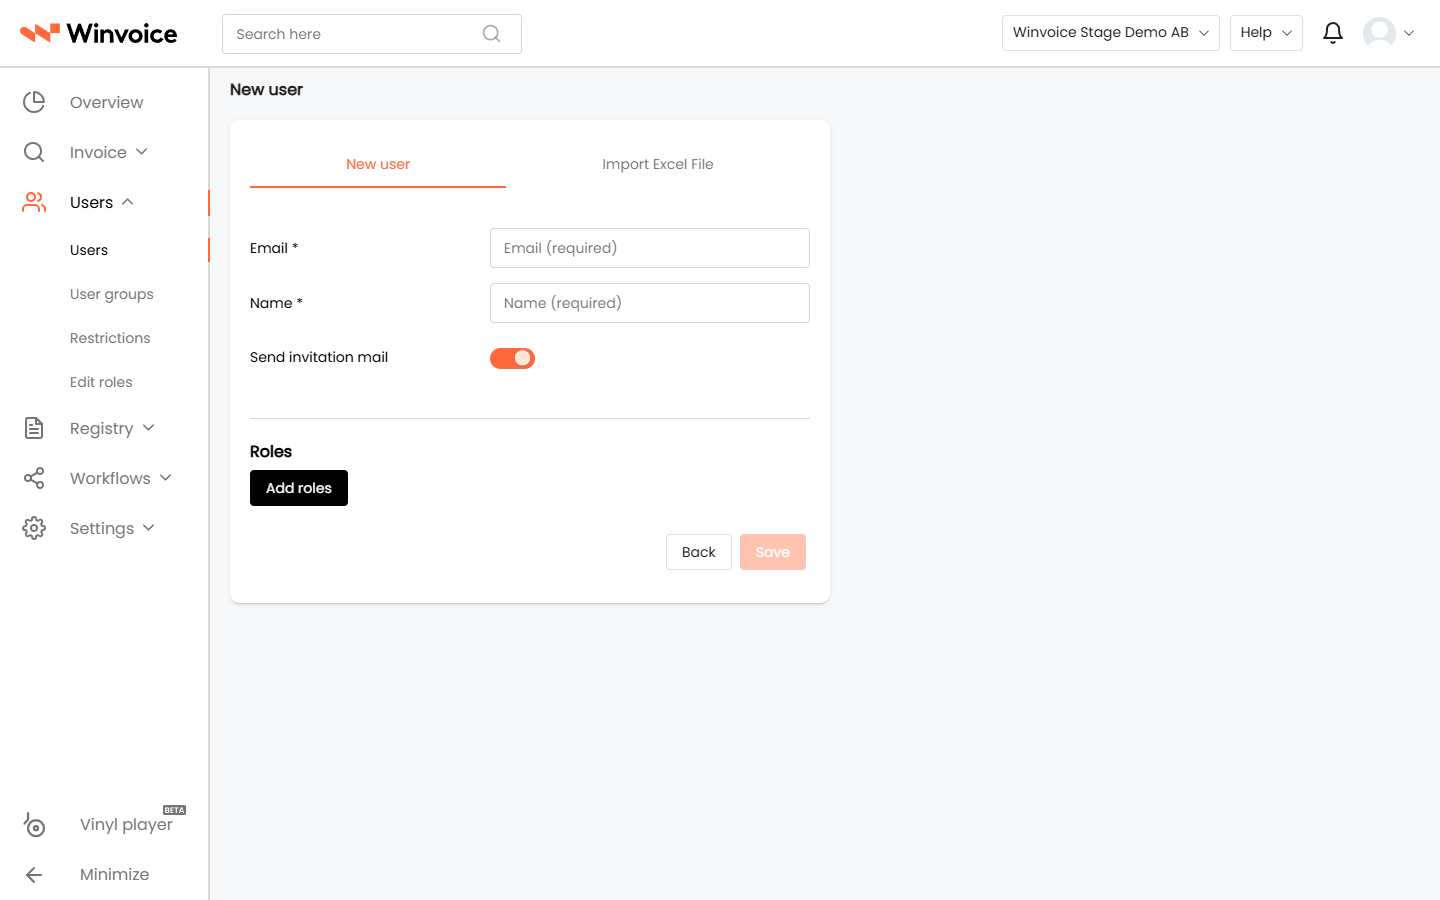The width and height of the screenshot is (1440, 900).
Task: Click the Vinyl player icon
Action: (34, 824)
